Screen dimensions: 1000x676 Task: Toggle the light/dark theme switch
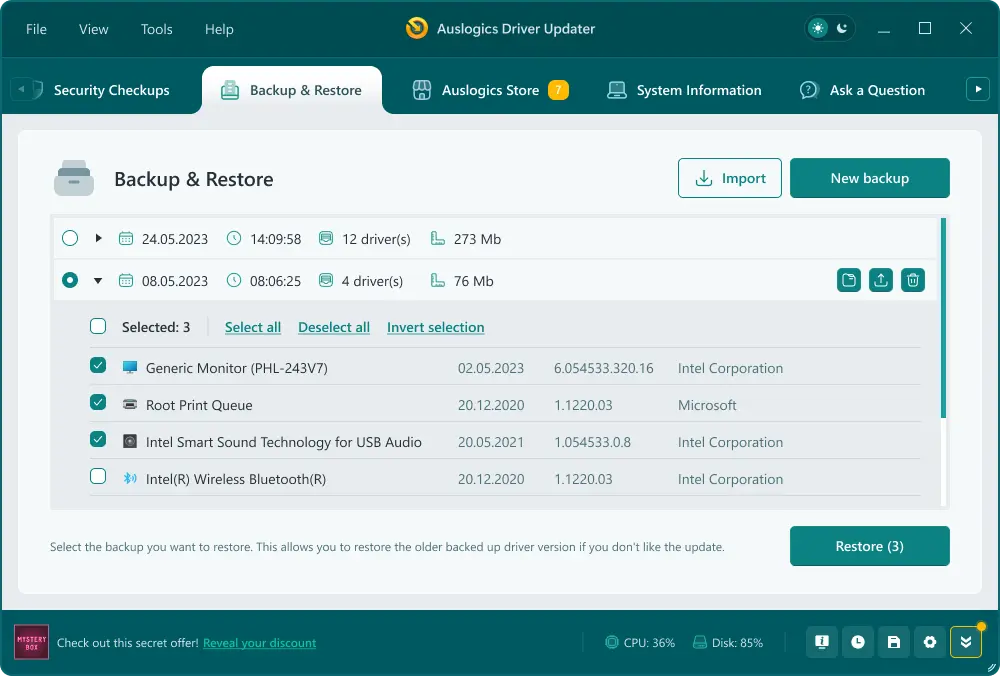coord(831,29)
